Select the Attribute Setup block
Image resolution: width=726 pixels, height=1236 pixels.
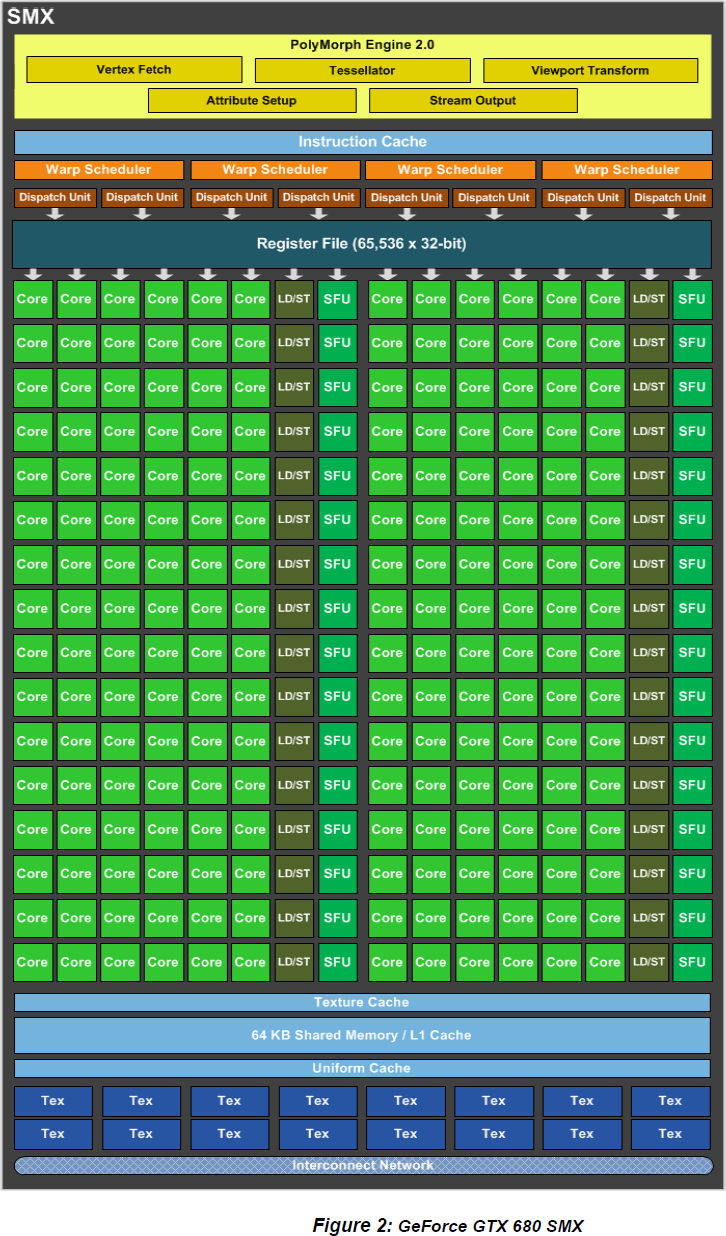pos(252,101)
